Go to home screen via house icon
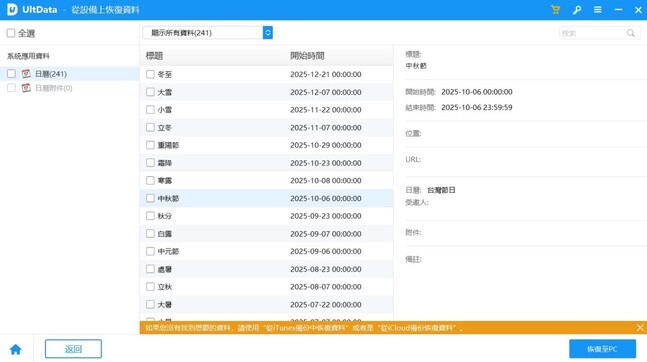 (16, 349)
